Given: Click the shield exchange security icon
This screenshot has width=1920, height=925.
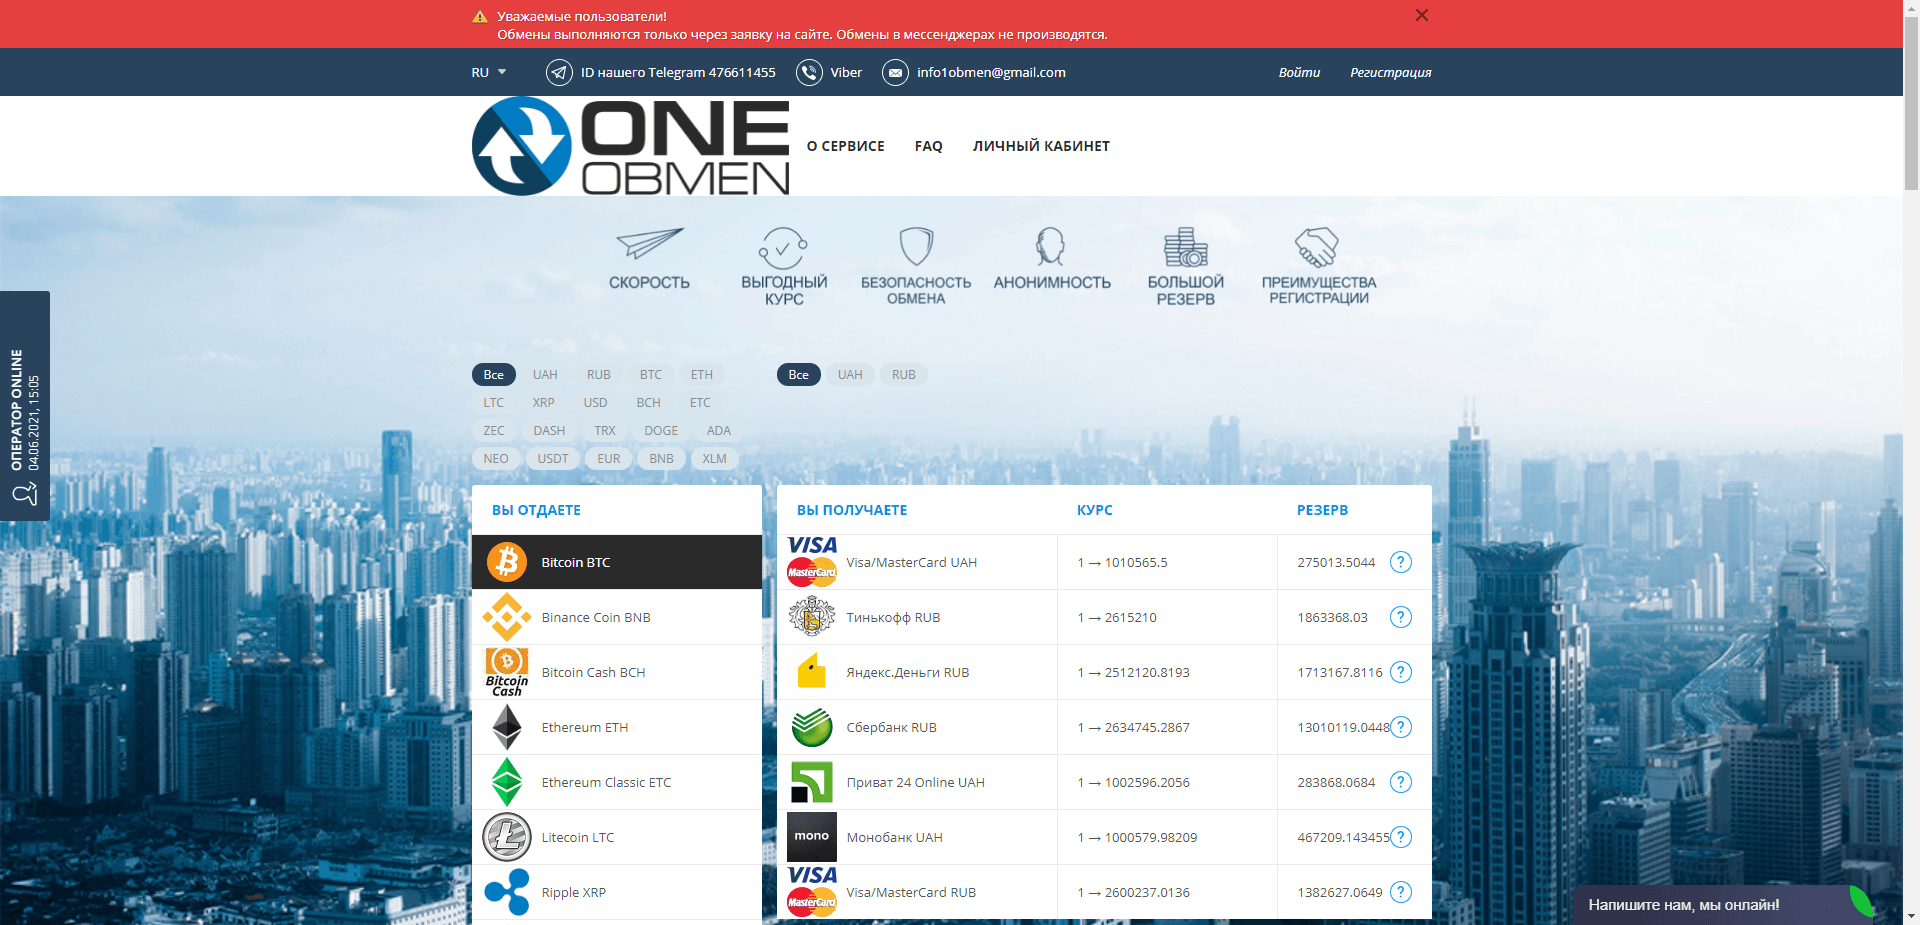Looking at the screenshot, I should [x=915, y=246].
